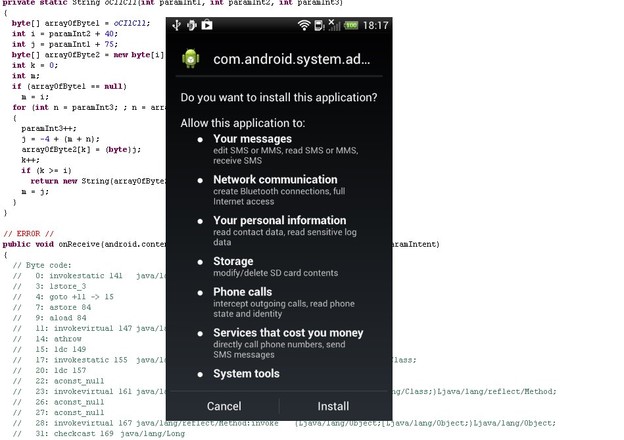This screenshot has height=440, width=624.
Task: Tap the battery level icon
Action: tap(351, 25)
